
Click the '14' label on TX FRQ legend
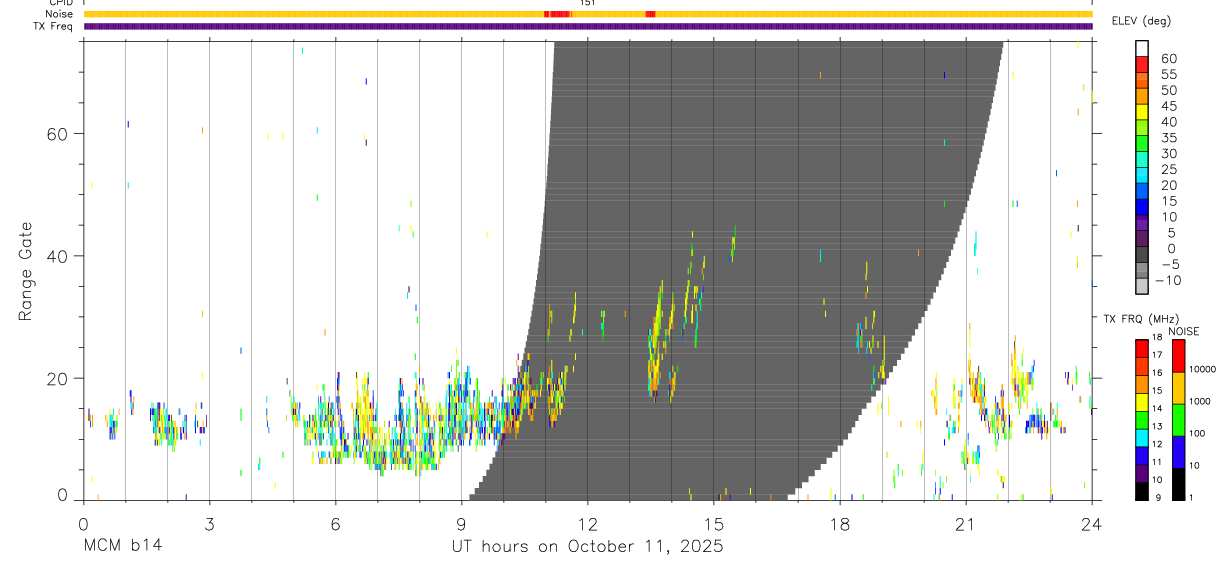click(1156, 408)
